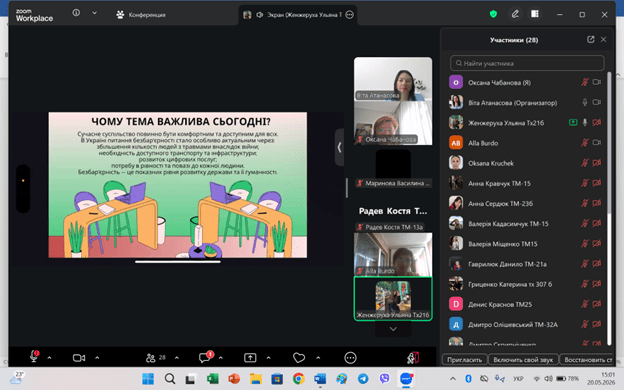Open reactions heart icon
Image resolution: width=624 pixels, height=390 pixels.
click(x=299, y=358)
